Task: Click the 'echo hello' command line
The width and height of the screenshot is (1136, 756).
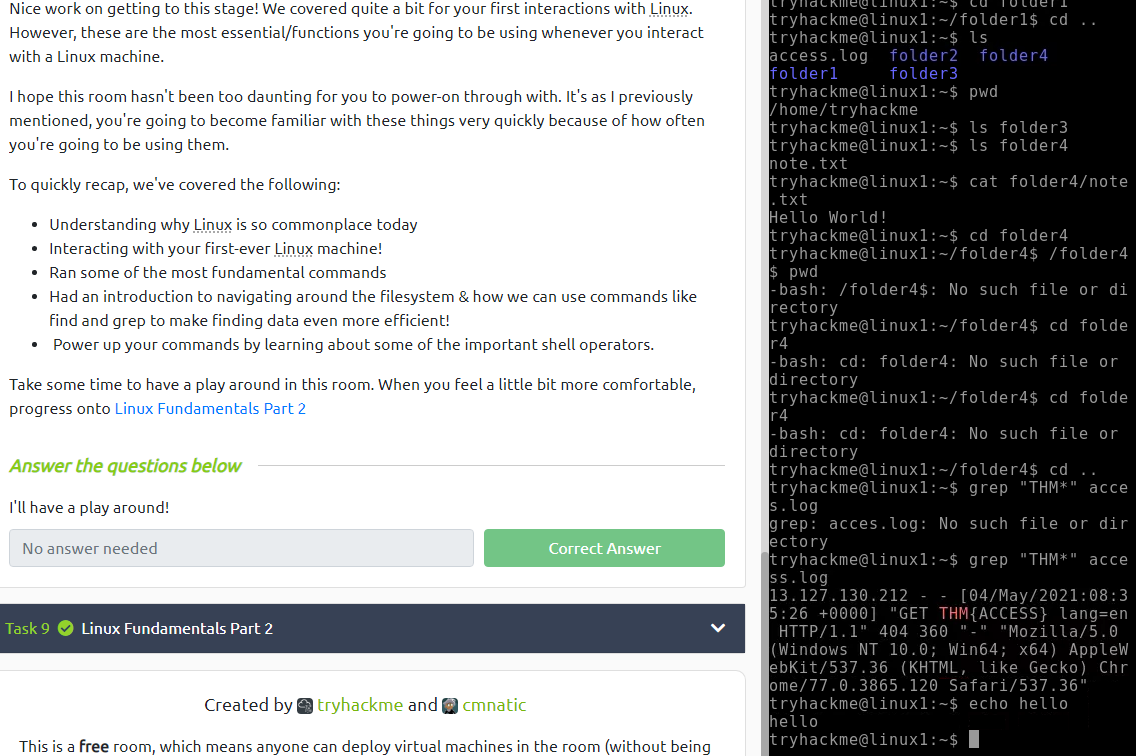Action: click(918, 703)
